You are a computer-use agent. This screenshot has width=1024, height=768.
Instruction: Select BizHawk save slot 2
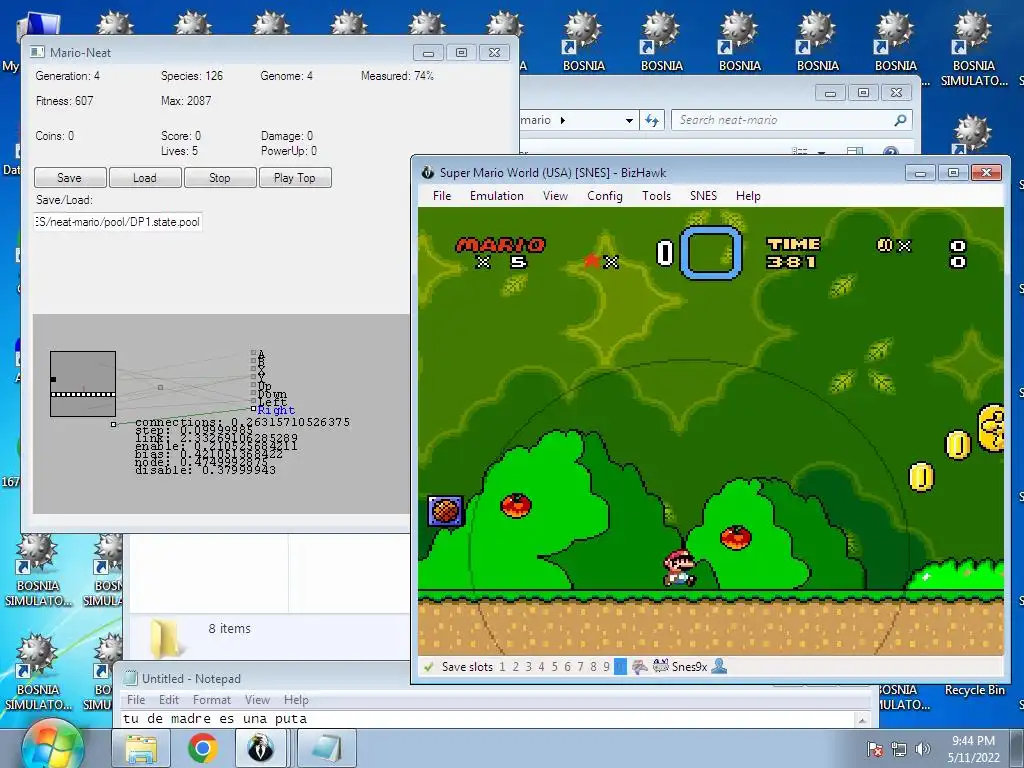click(515, 667)
